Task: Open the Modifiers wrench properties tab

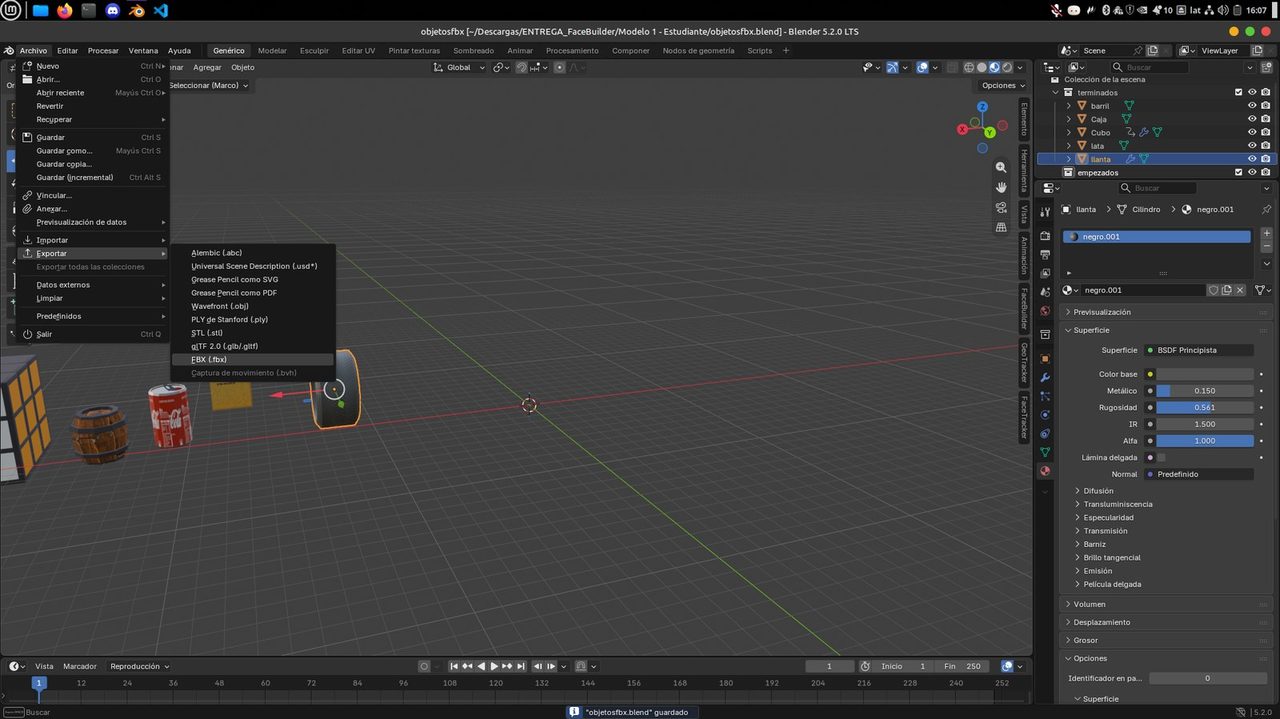Action: pos(1045,377)
